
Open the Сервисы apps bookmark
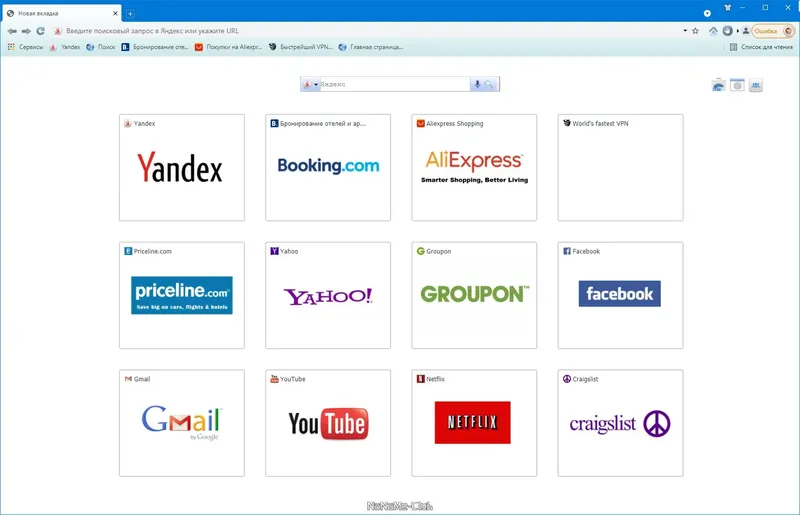(26, 47)
